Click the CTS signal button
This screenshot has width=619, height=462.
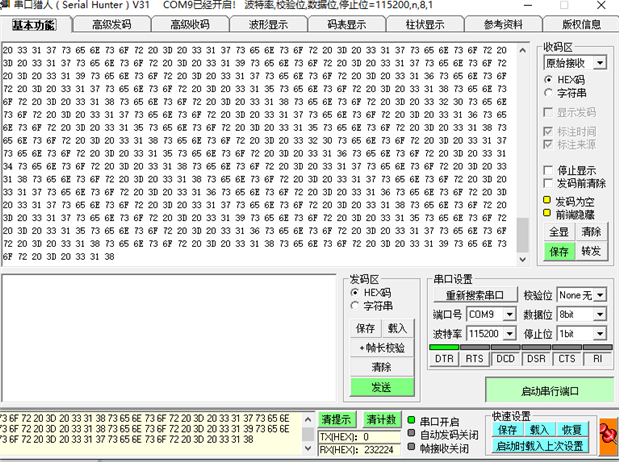tap(567, 359)
